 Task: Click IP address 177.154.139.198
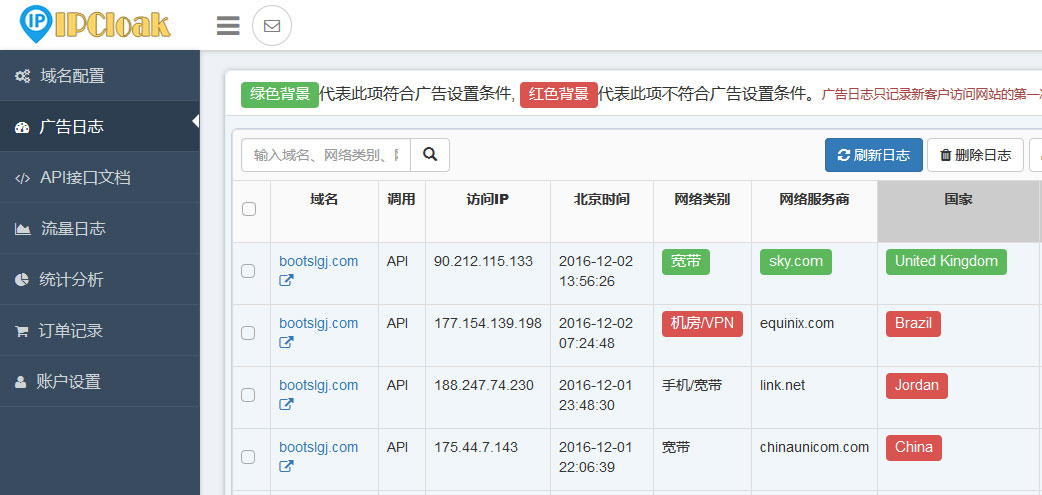488,323
